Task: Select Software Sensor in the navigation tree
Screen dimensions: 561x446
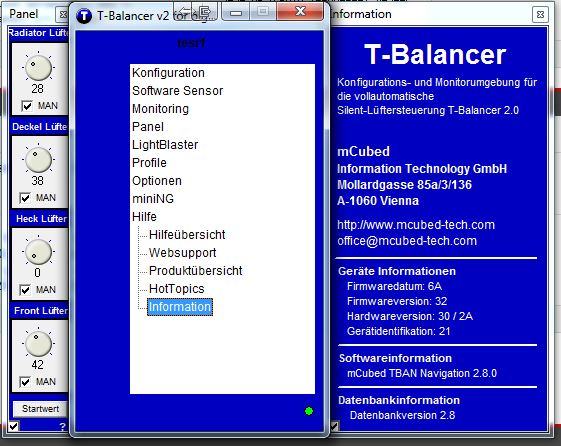Action: pyautogui.click(x=177, y=91)
